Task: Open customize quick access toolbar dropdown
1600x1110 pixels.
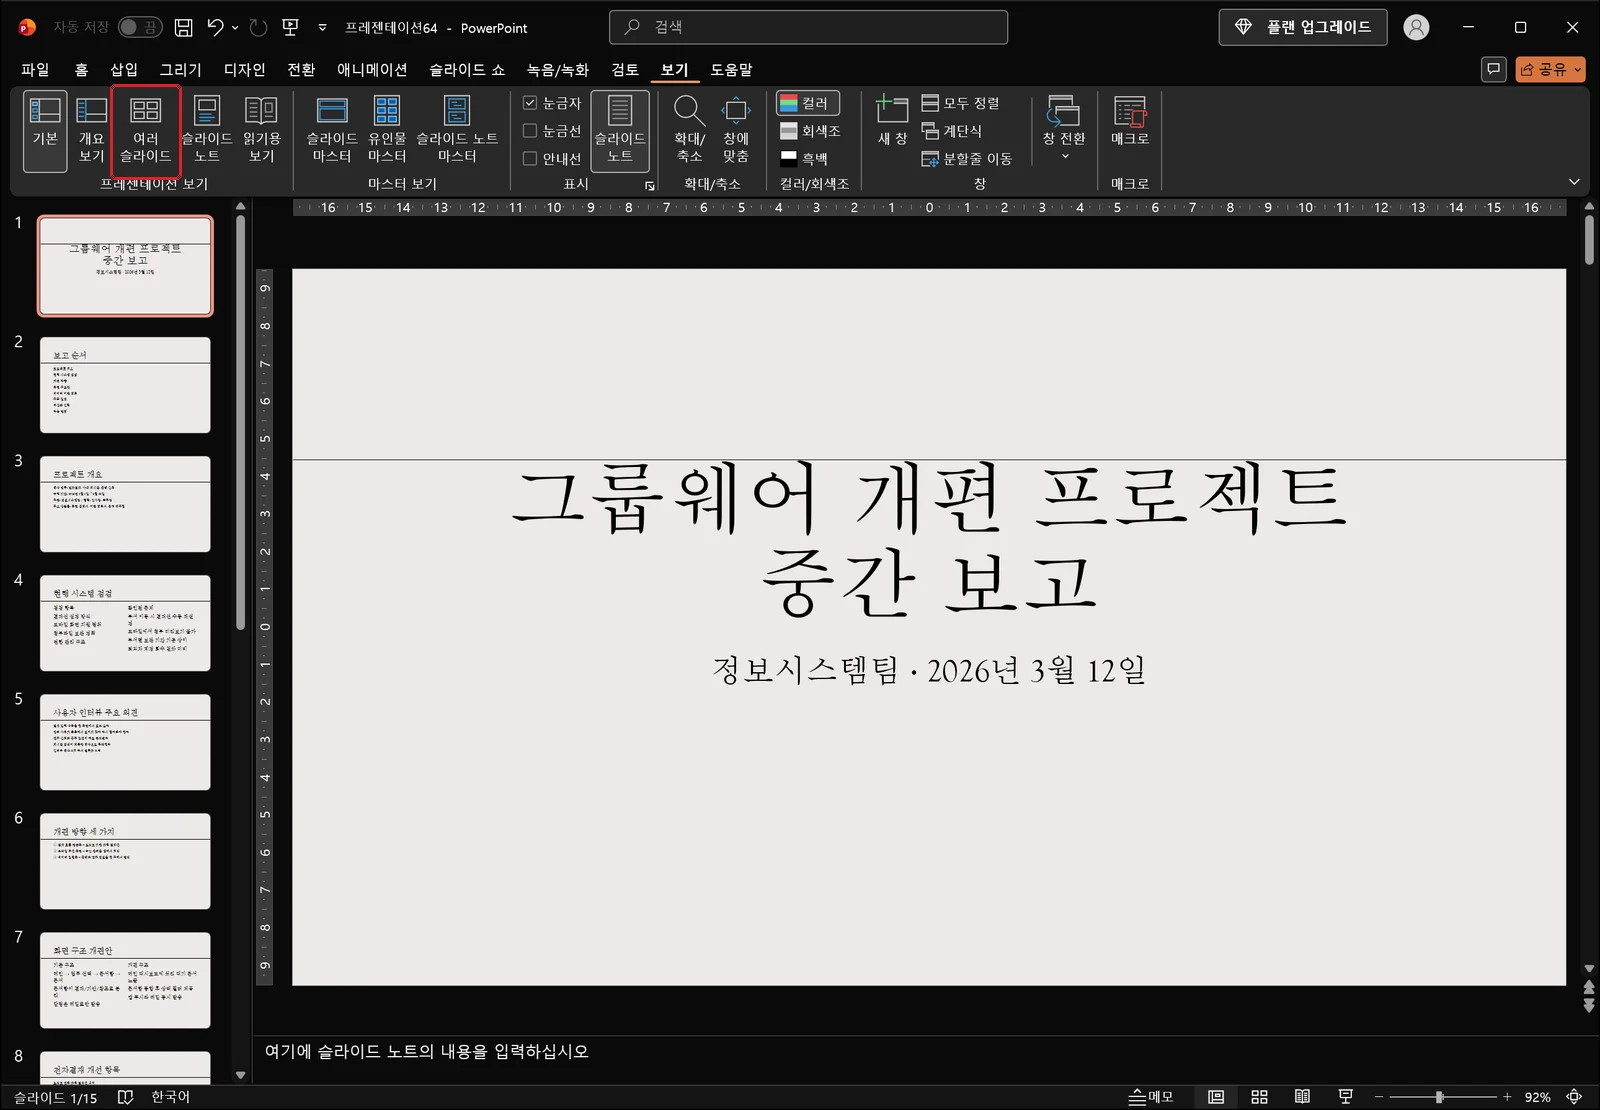Action: tap(322, 28)
